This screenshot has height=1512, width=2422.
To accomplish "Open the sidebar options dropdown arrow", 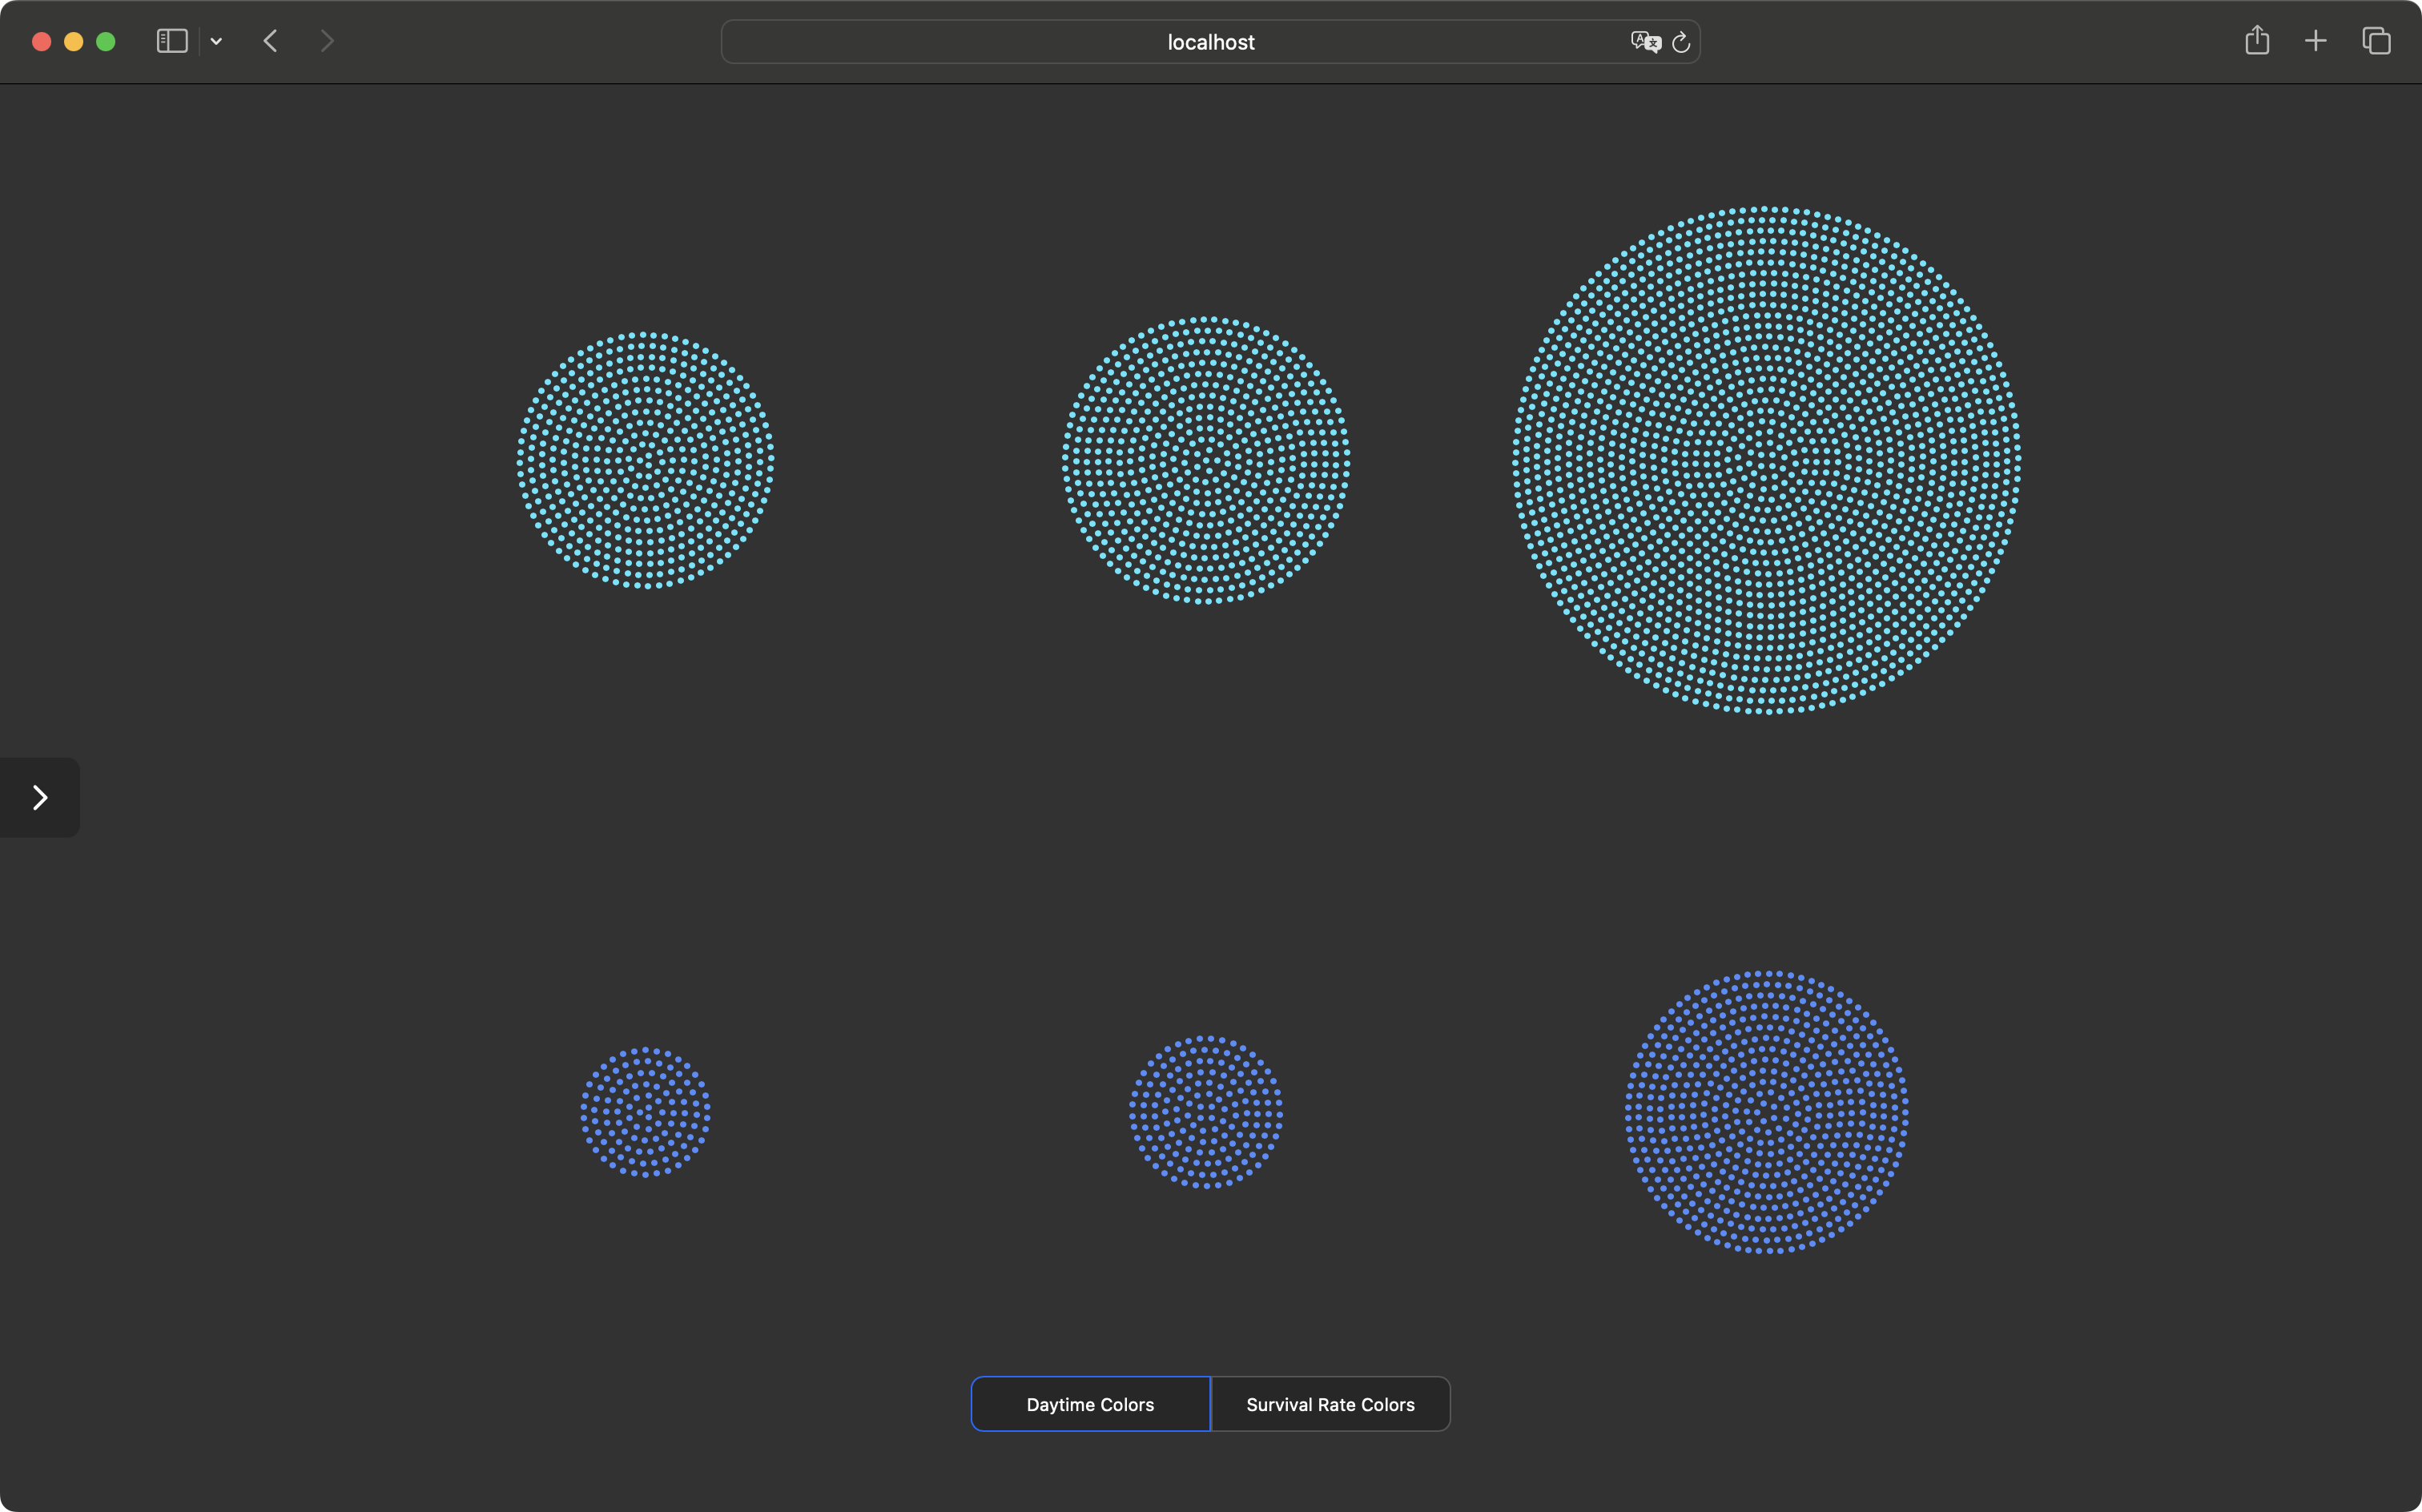I will pos(216,41).
